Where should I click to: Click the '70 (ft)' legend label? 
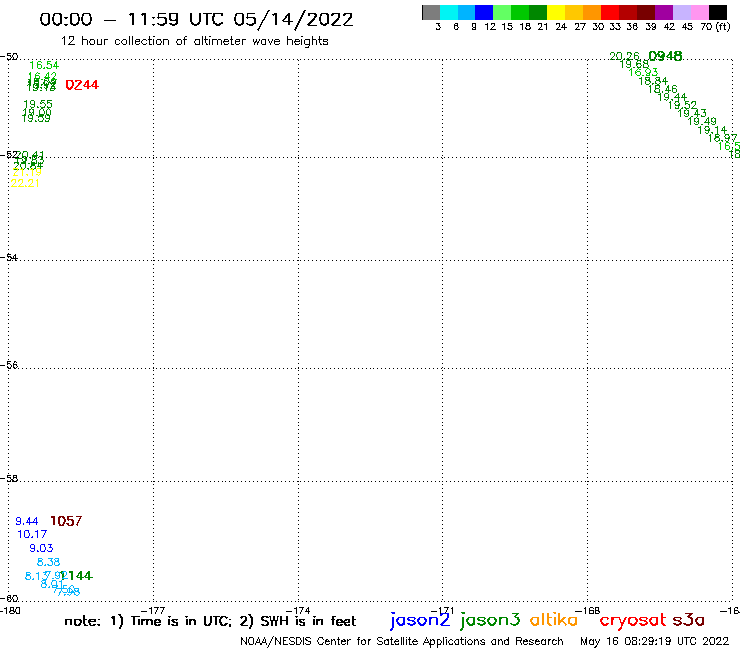coord(715,26)
